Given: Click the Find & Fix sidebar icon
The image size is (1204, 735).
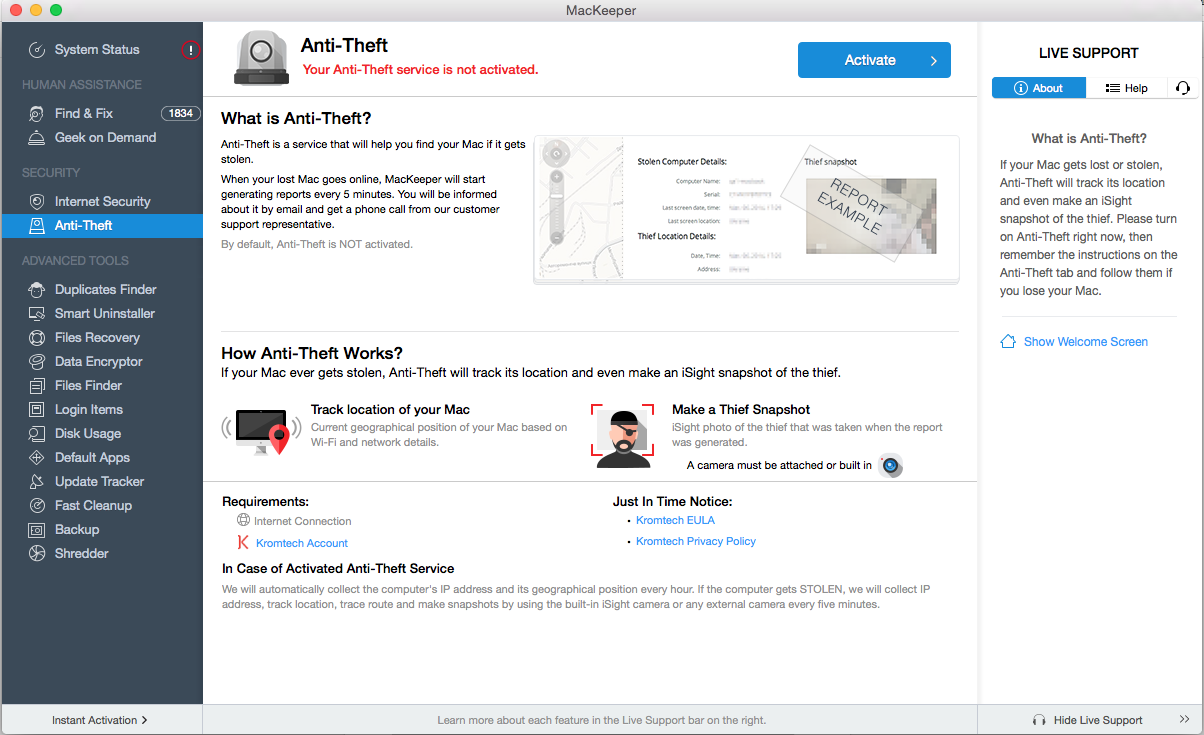Looking at the screenshot, I should [37, 113].
